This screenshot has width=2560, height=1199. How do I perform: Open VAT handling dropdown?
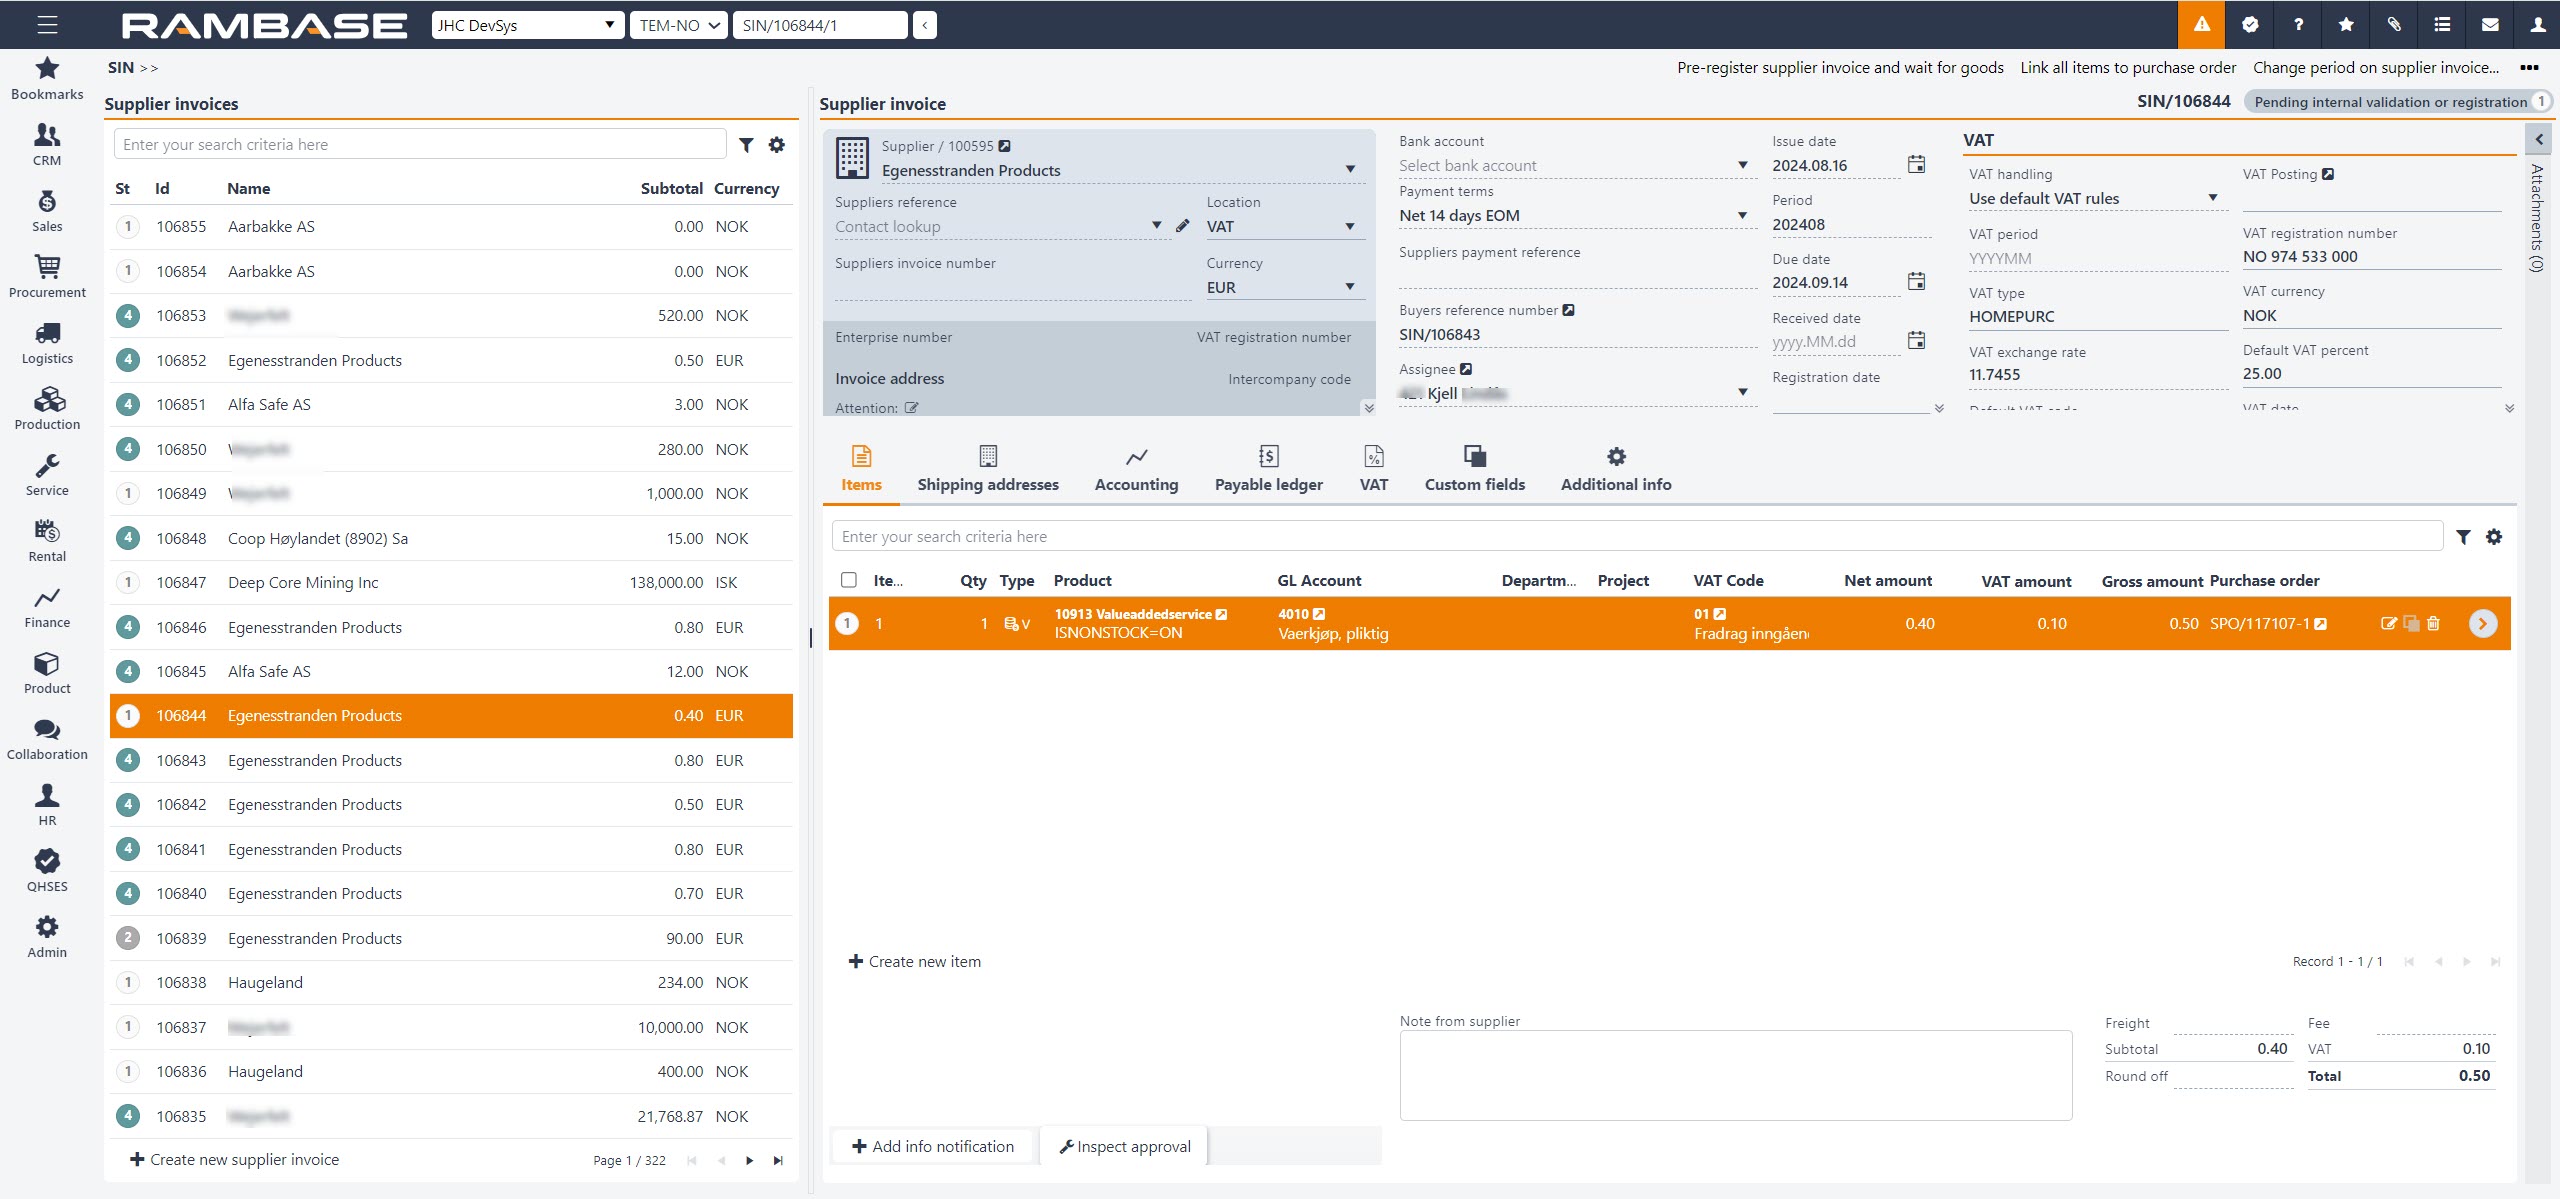click(x=2212, y=198)
